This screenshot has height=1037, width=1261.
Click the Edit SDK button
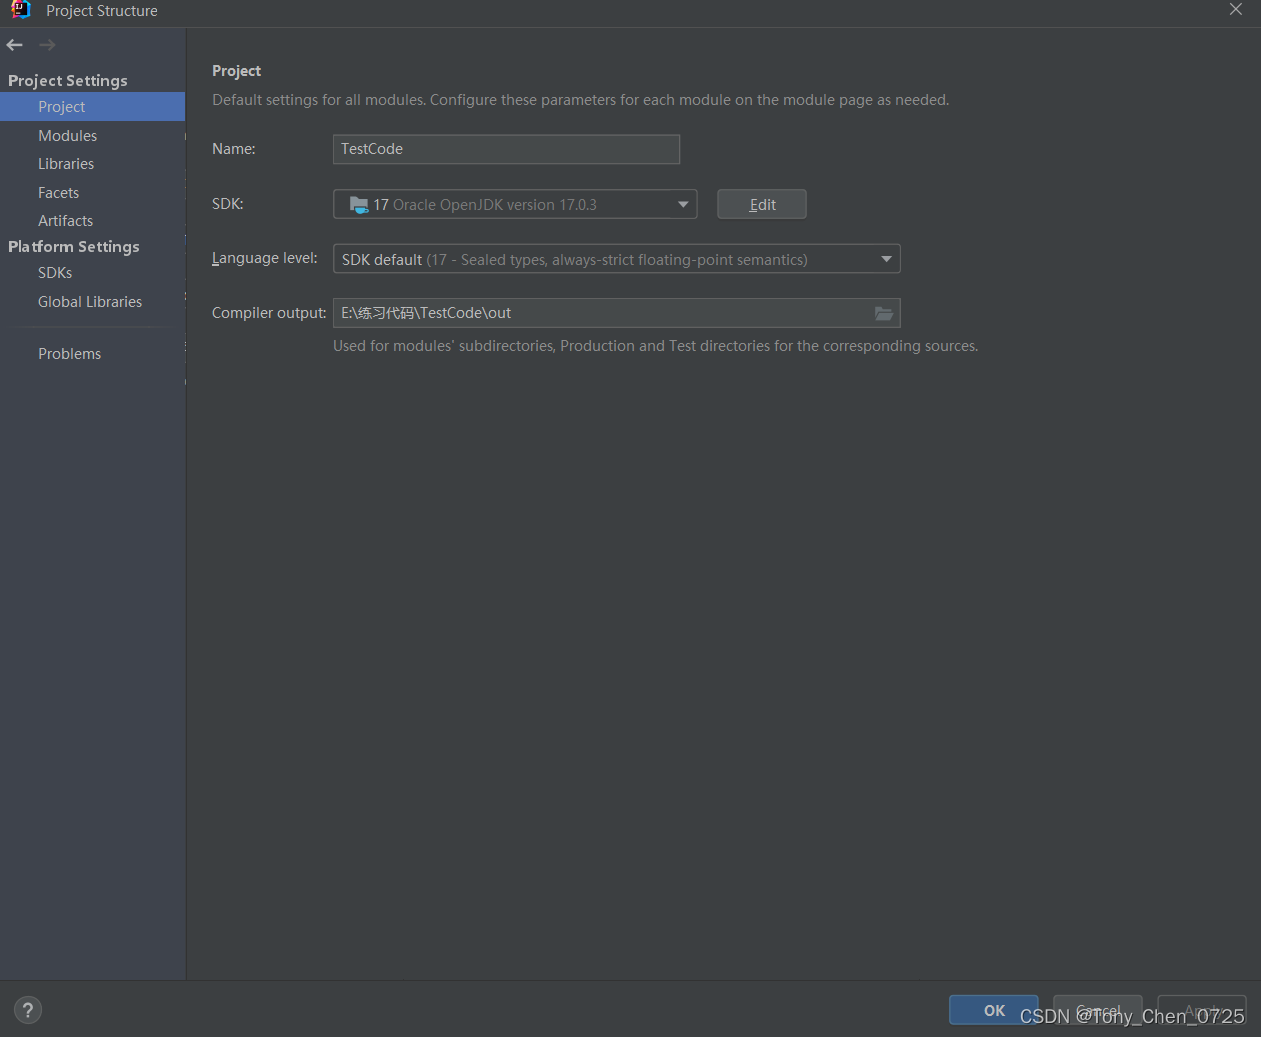(x=762, y=204)
